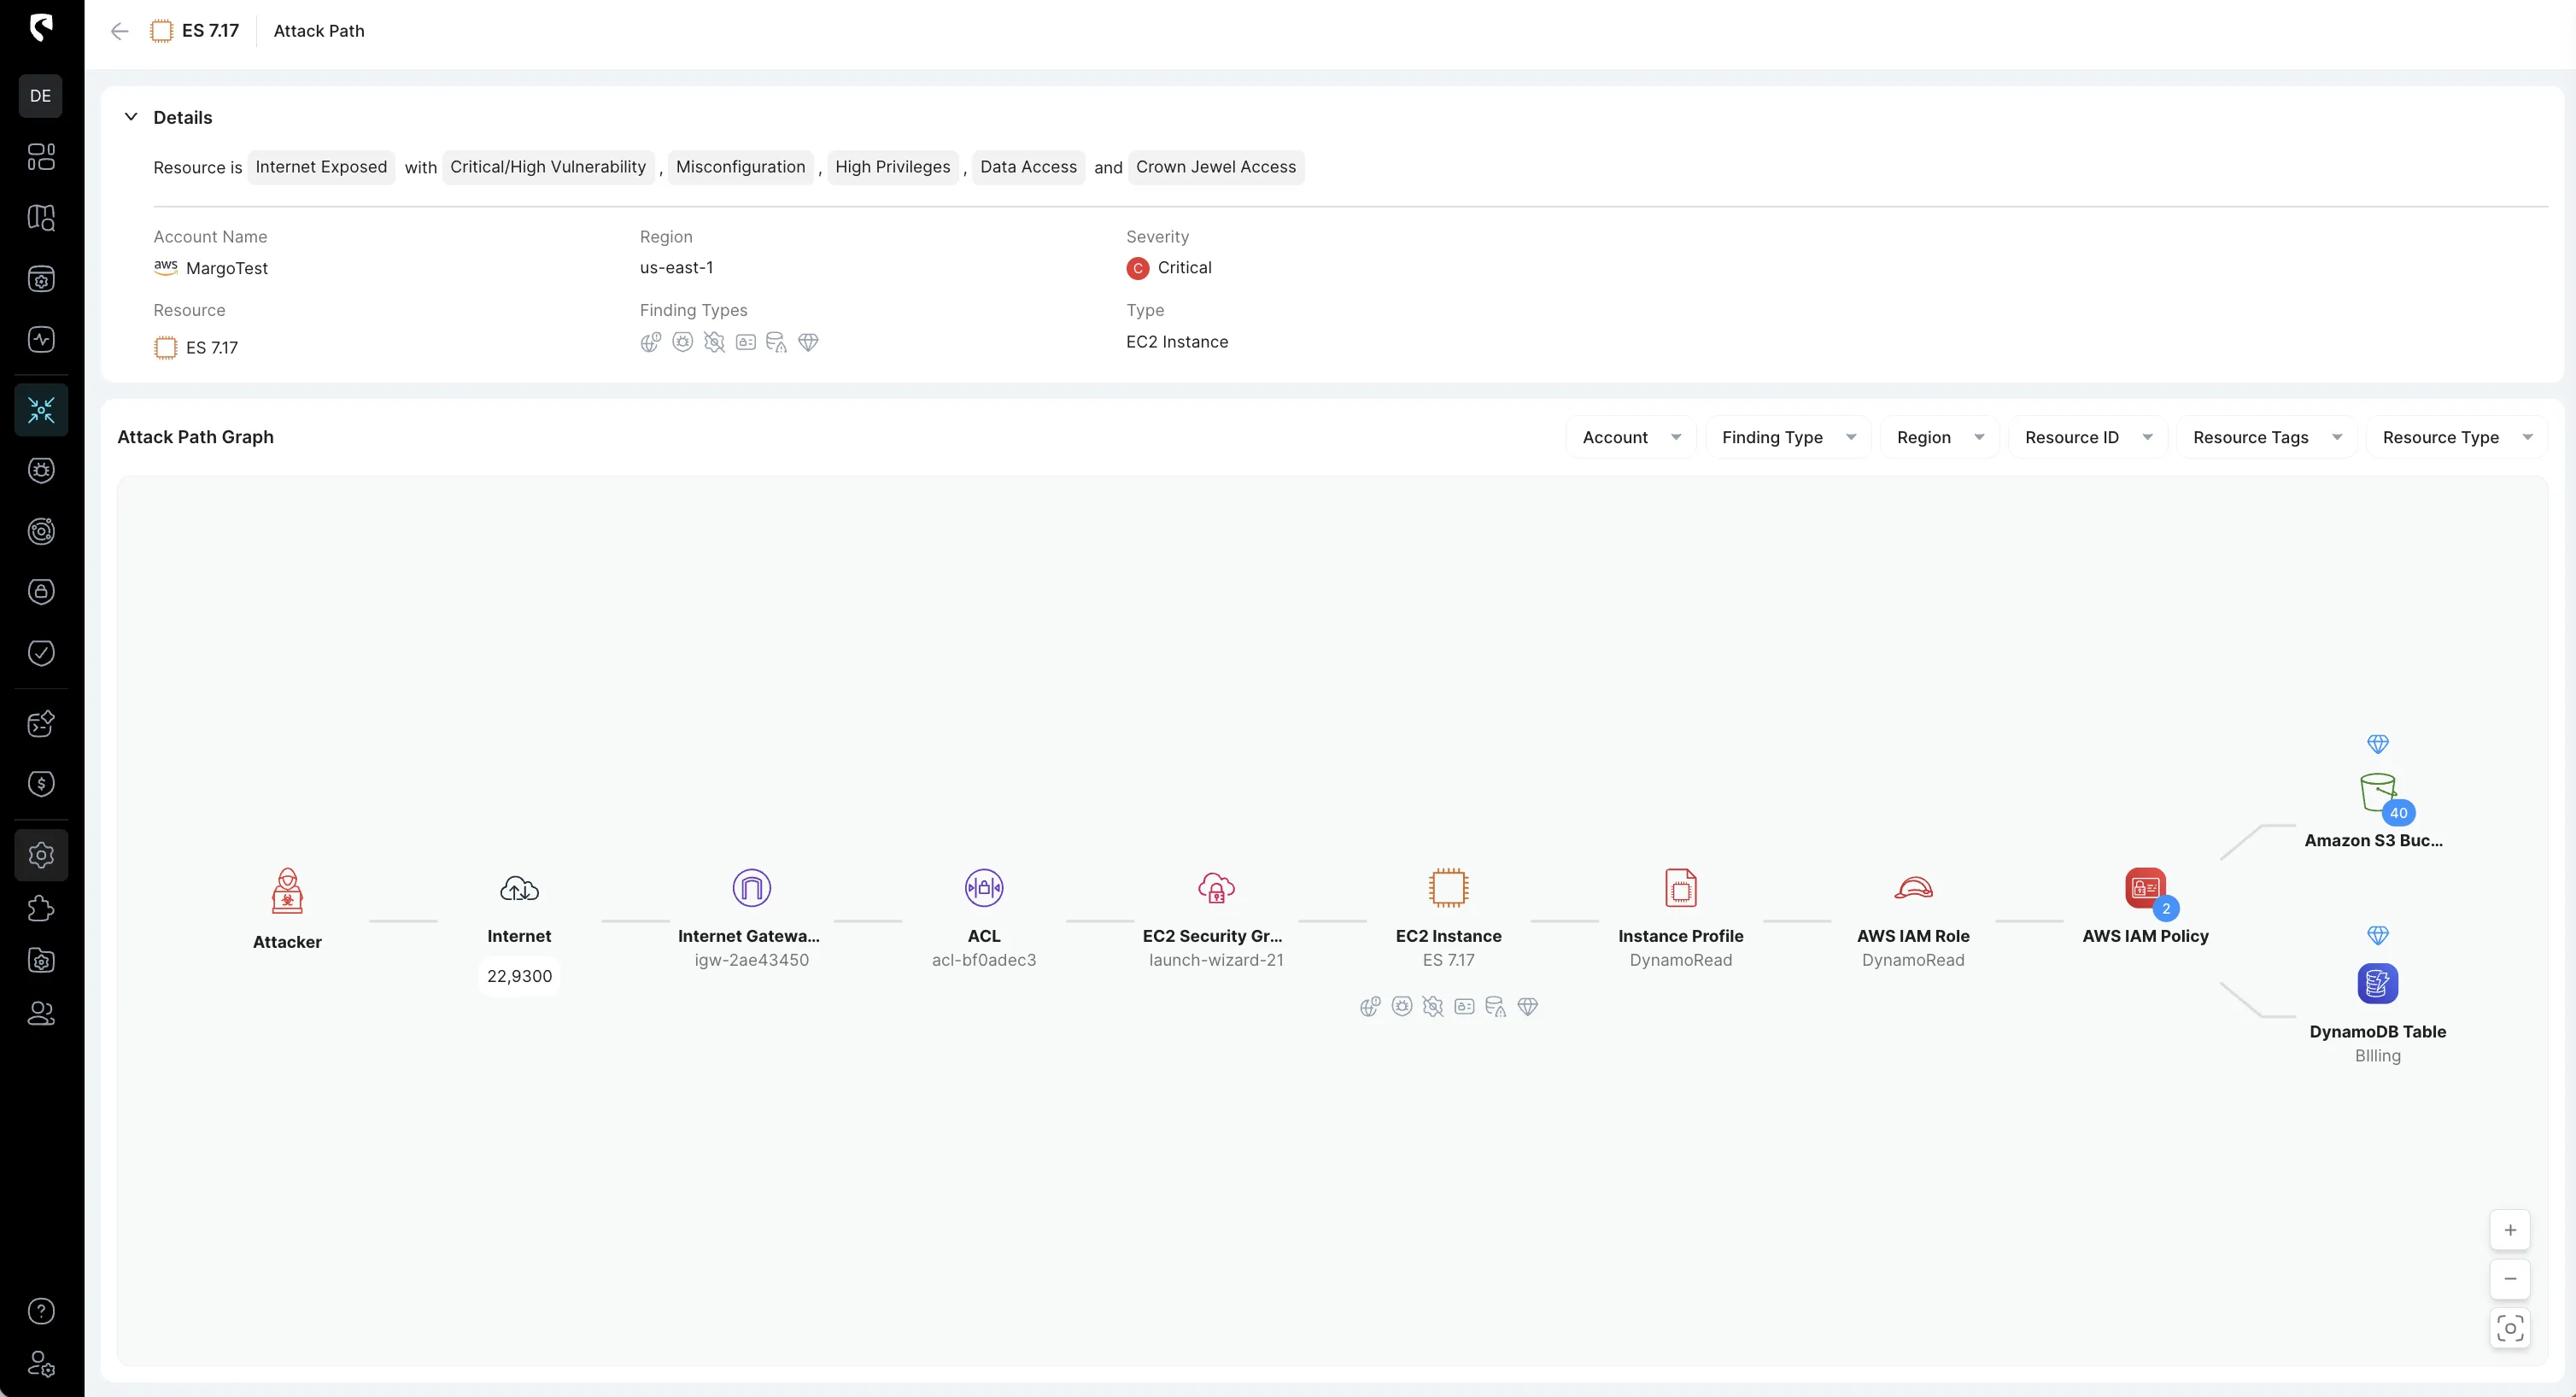Open the Resource Type filter dropdown
This screenshot has height=1397, width=2576.
coord(2456,438)
